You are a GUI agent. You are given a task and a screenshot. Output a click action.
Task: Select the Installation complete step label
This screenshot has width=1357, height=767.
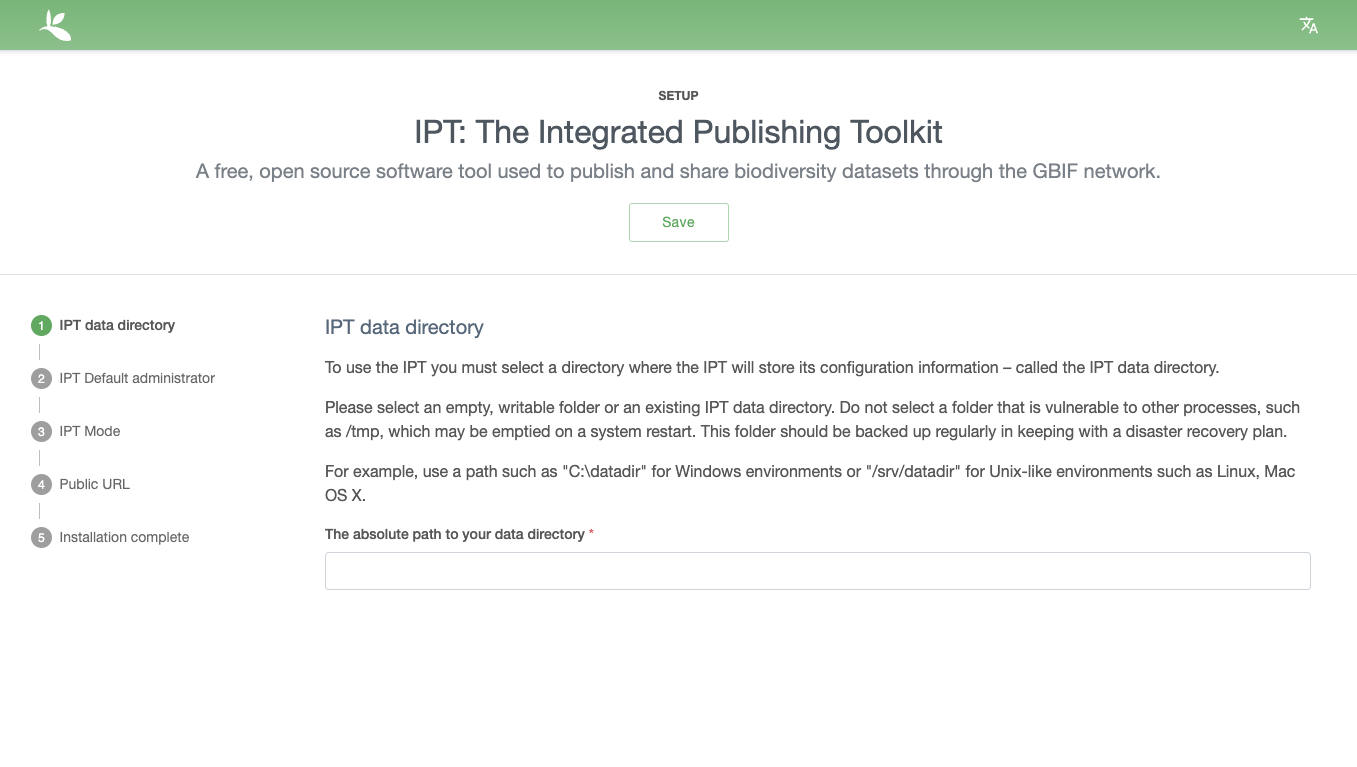point(123,537)
